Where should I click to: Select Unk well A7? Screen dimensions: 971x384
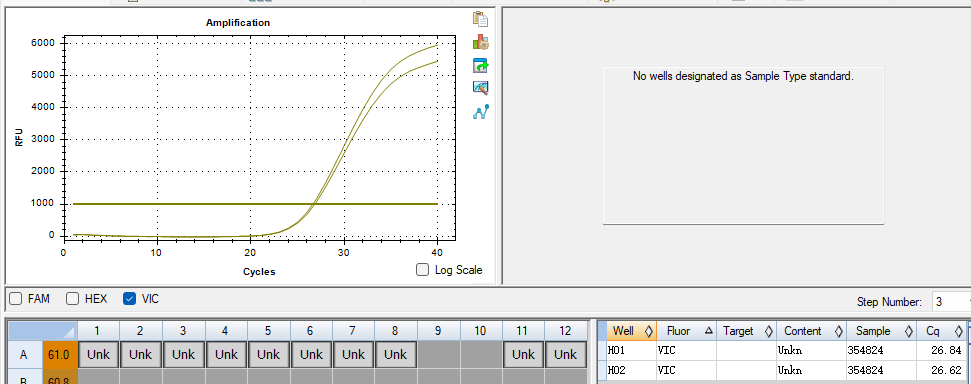click(x=353, y=355)
